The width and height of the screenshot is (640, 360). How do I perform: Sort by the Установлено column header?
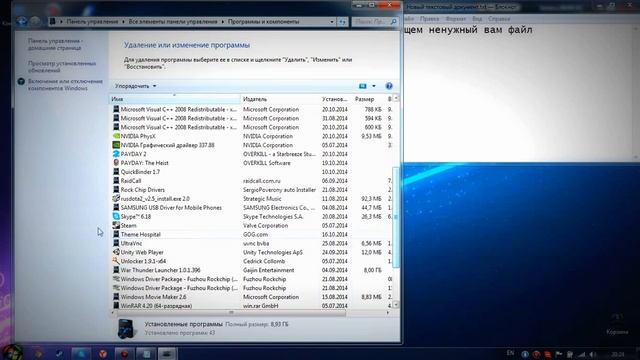click(336, 99)
